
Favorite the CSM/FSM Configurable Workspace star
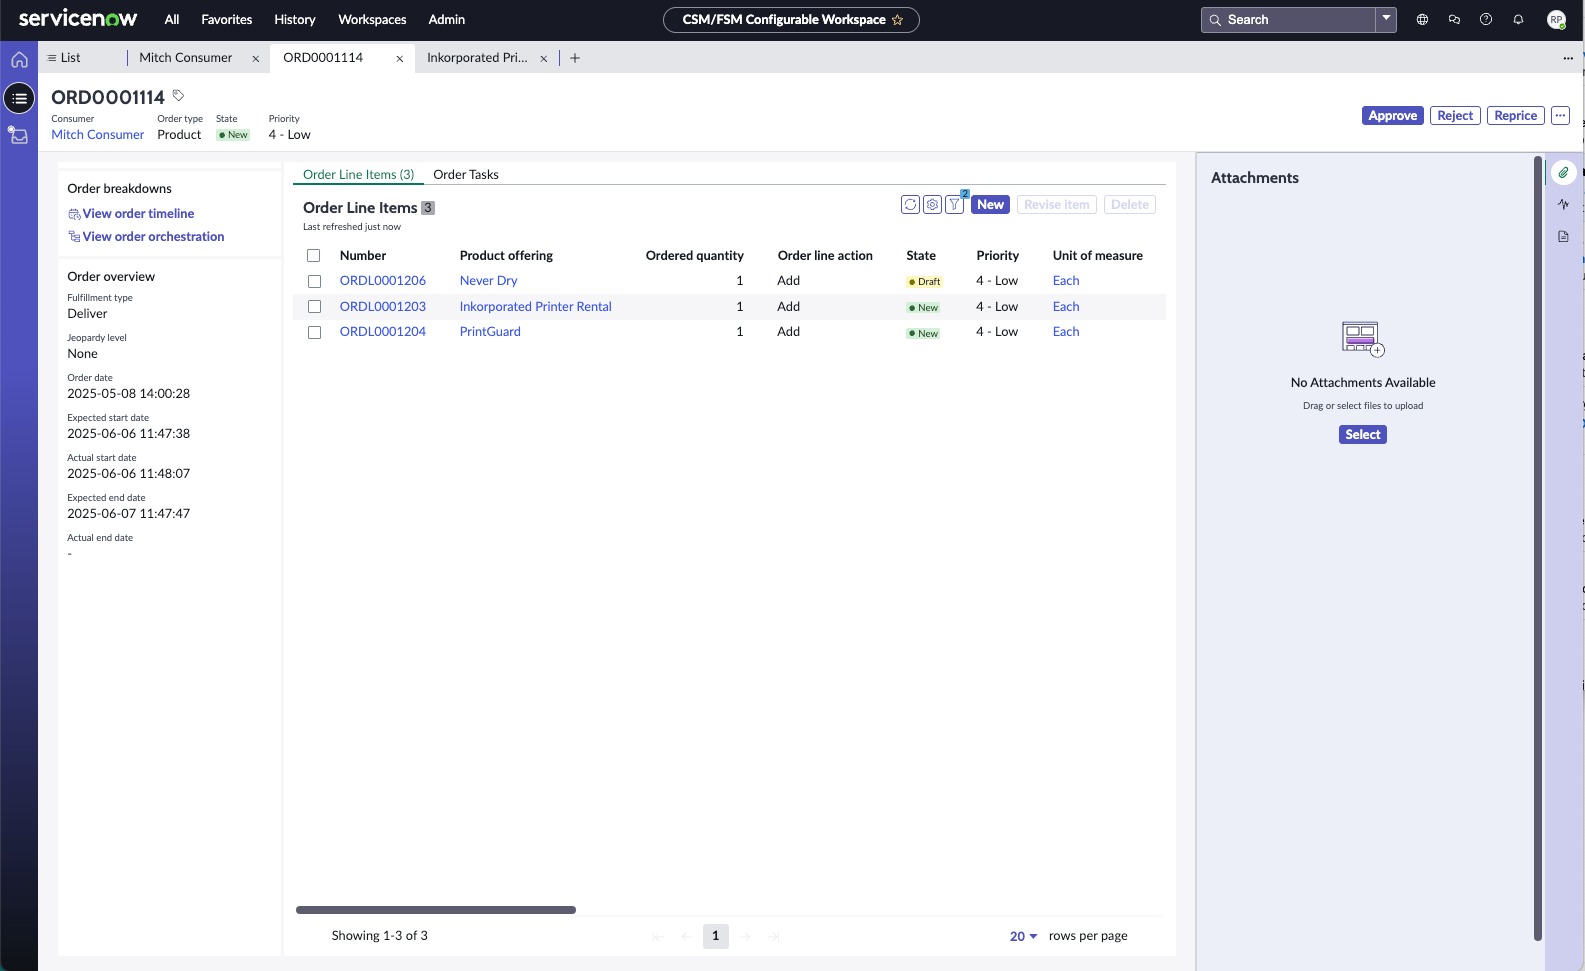pos(897,19)
